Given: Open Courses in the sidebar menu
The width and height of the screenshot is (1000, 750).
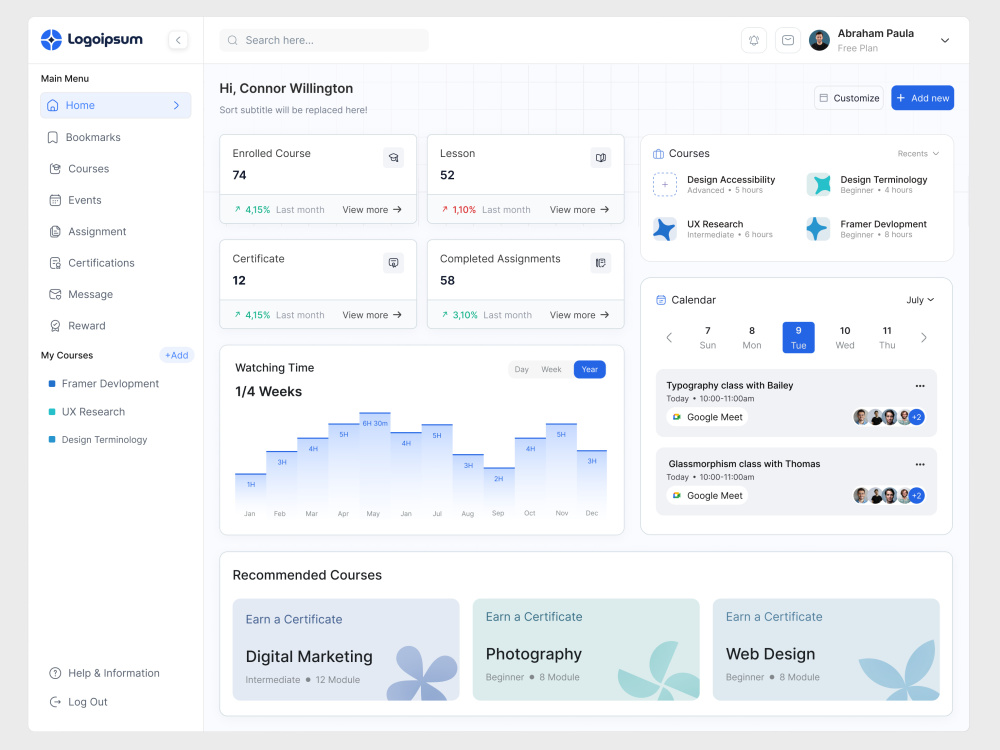Looking at the screenshot, I should (x=79, y=168).
